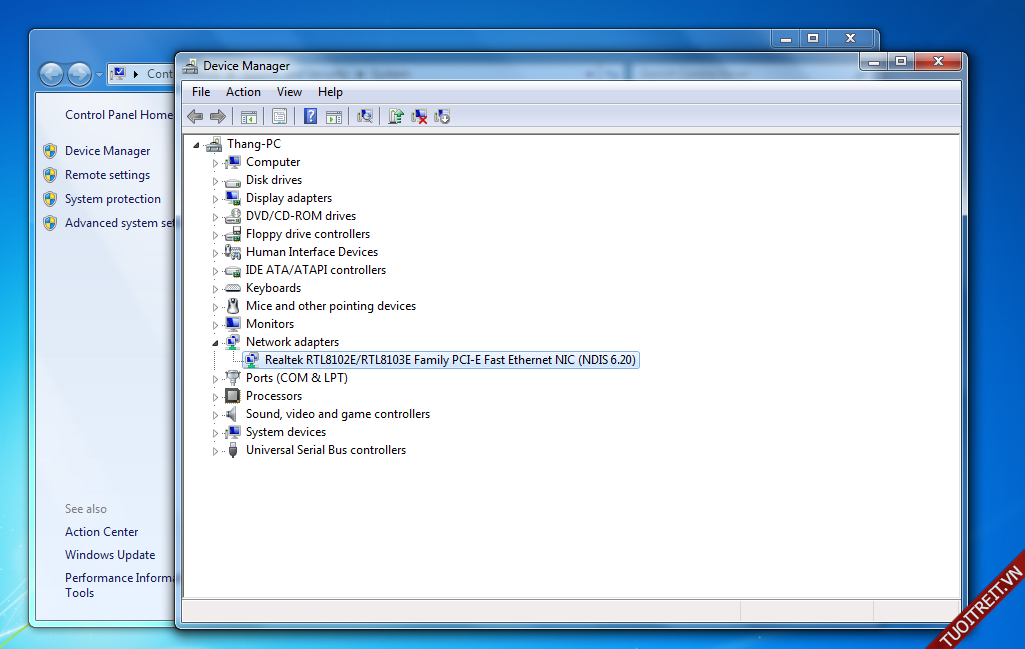Expand the Sound, video and game controllers node

215,415
